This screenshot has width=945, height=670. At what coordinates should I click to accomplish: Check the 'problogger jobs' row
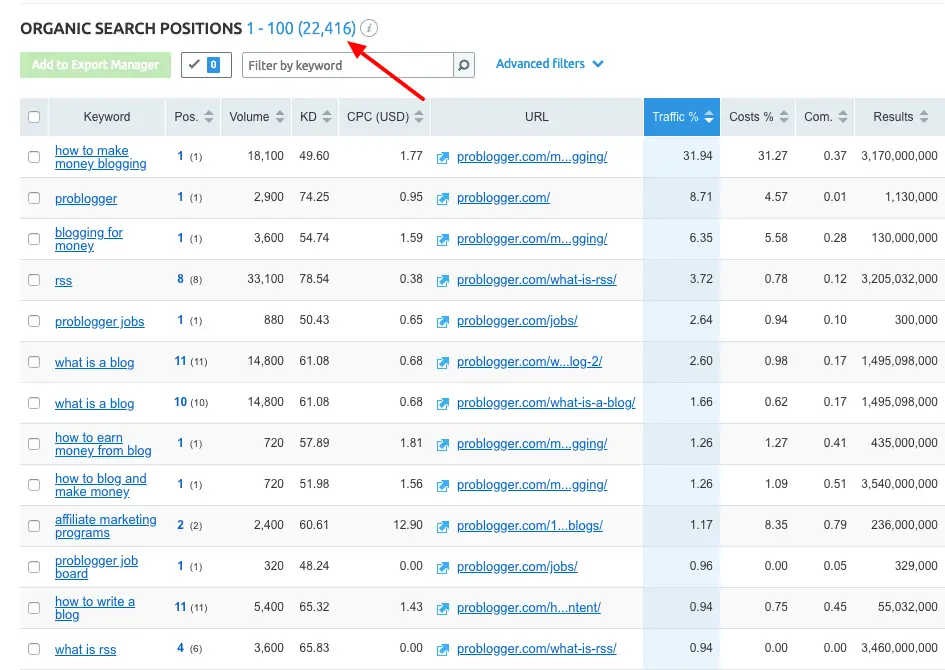pos(34,321)
